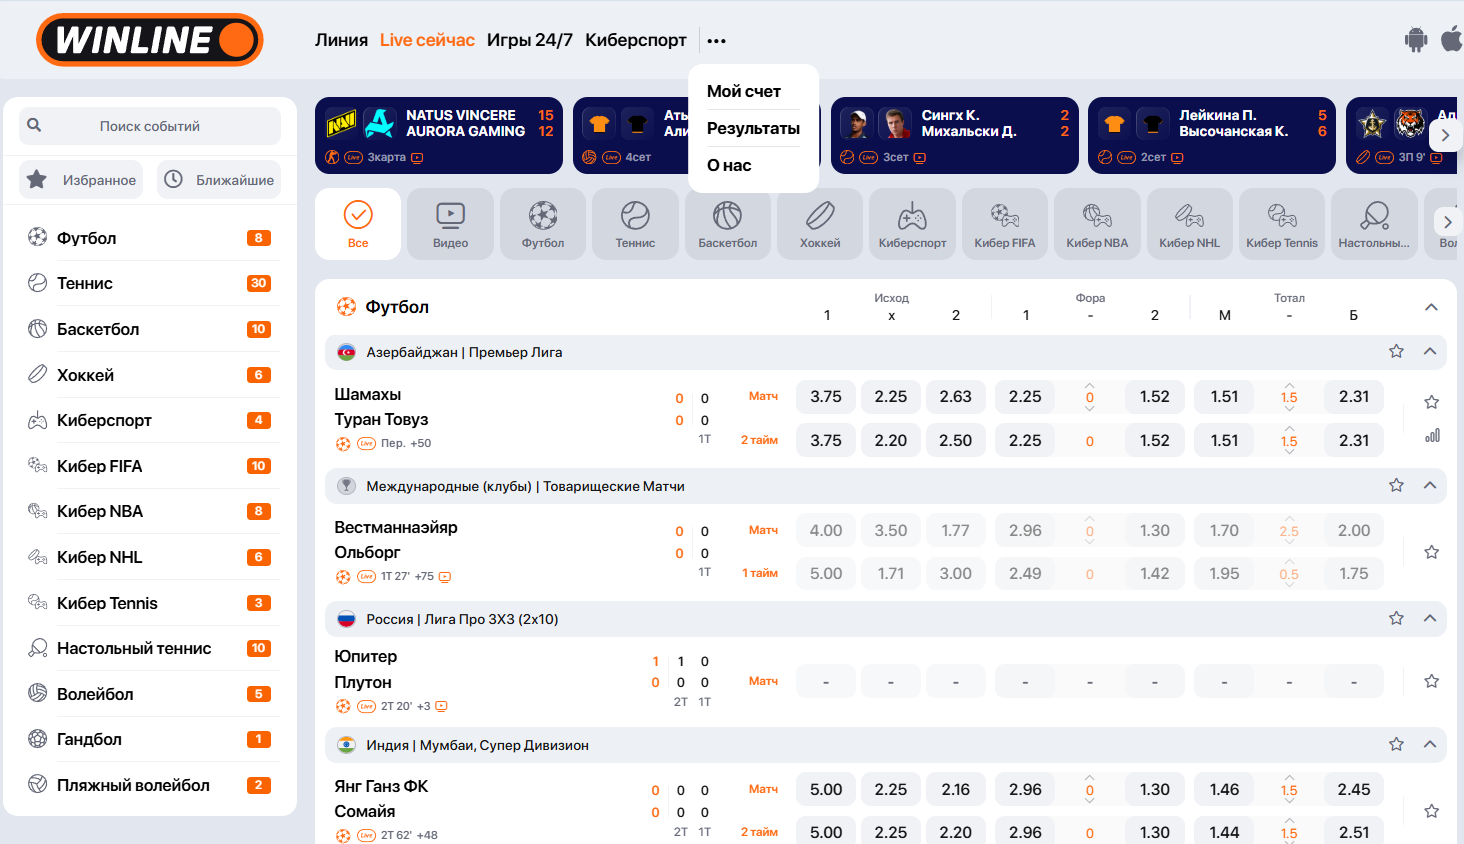Click the WINLINE logo
Viewport: 1464px width, 844px height.
click(x=150, y=40)
